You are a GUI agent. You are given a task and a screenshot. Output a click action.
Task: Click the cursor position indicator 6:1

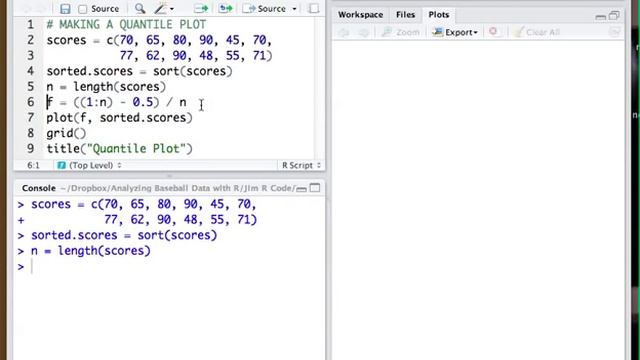pos(33,165)
